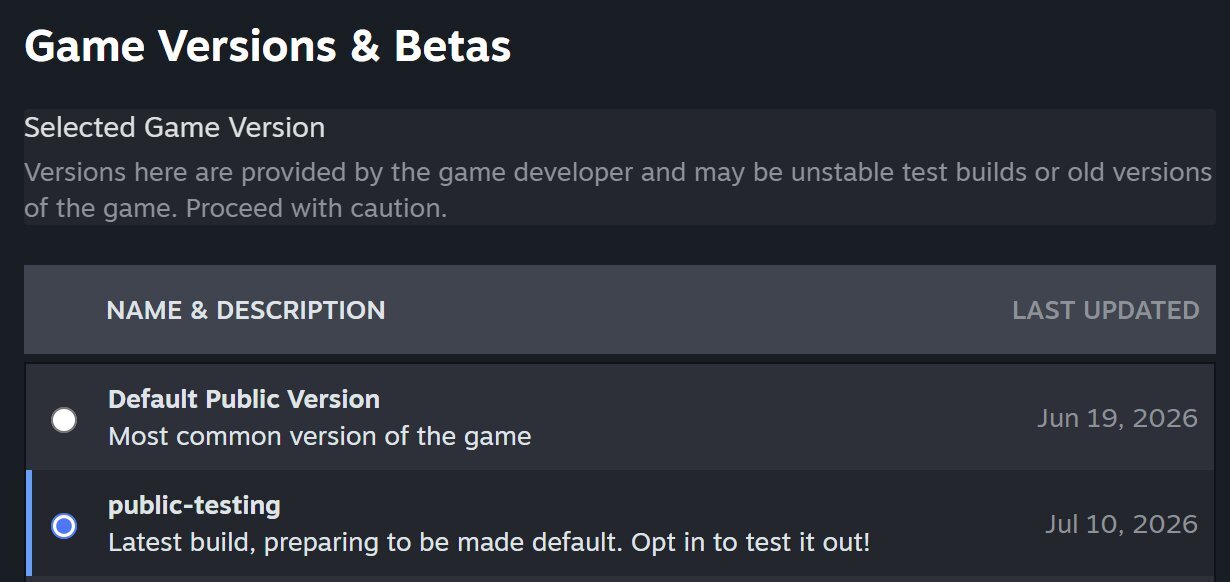Click the Jul 10, 2026 date

(x=1121, y=524)
